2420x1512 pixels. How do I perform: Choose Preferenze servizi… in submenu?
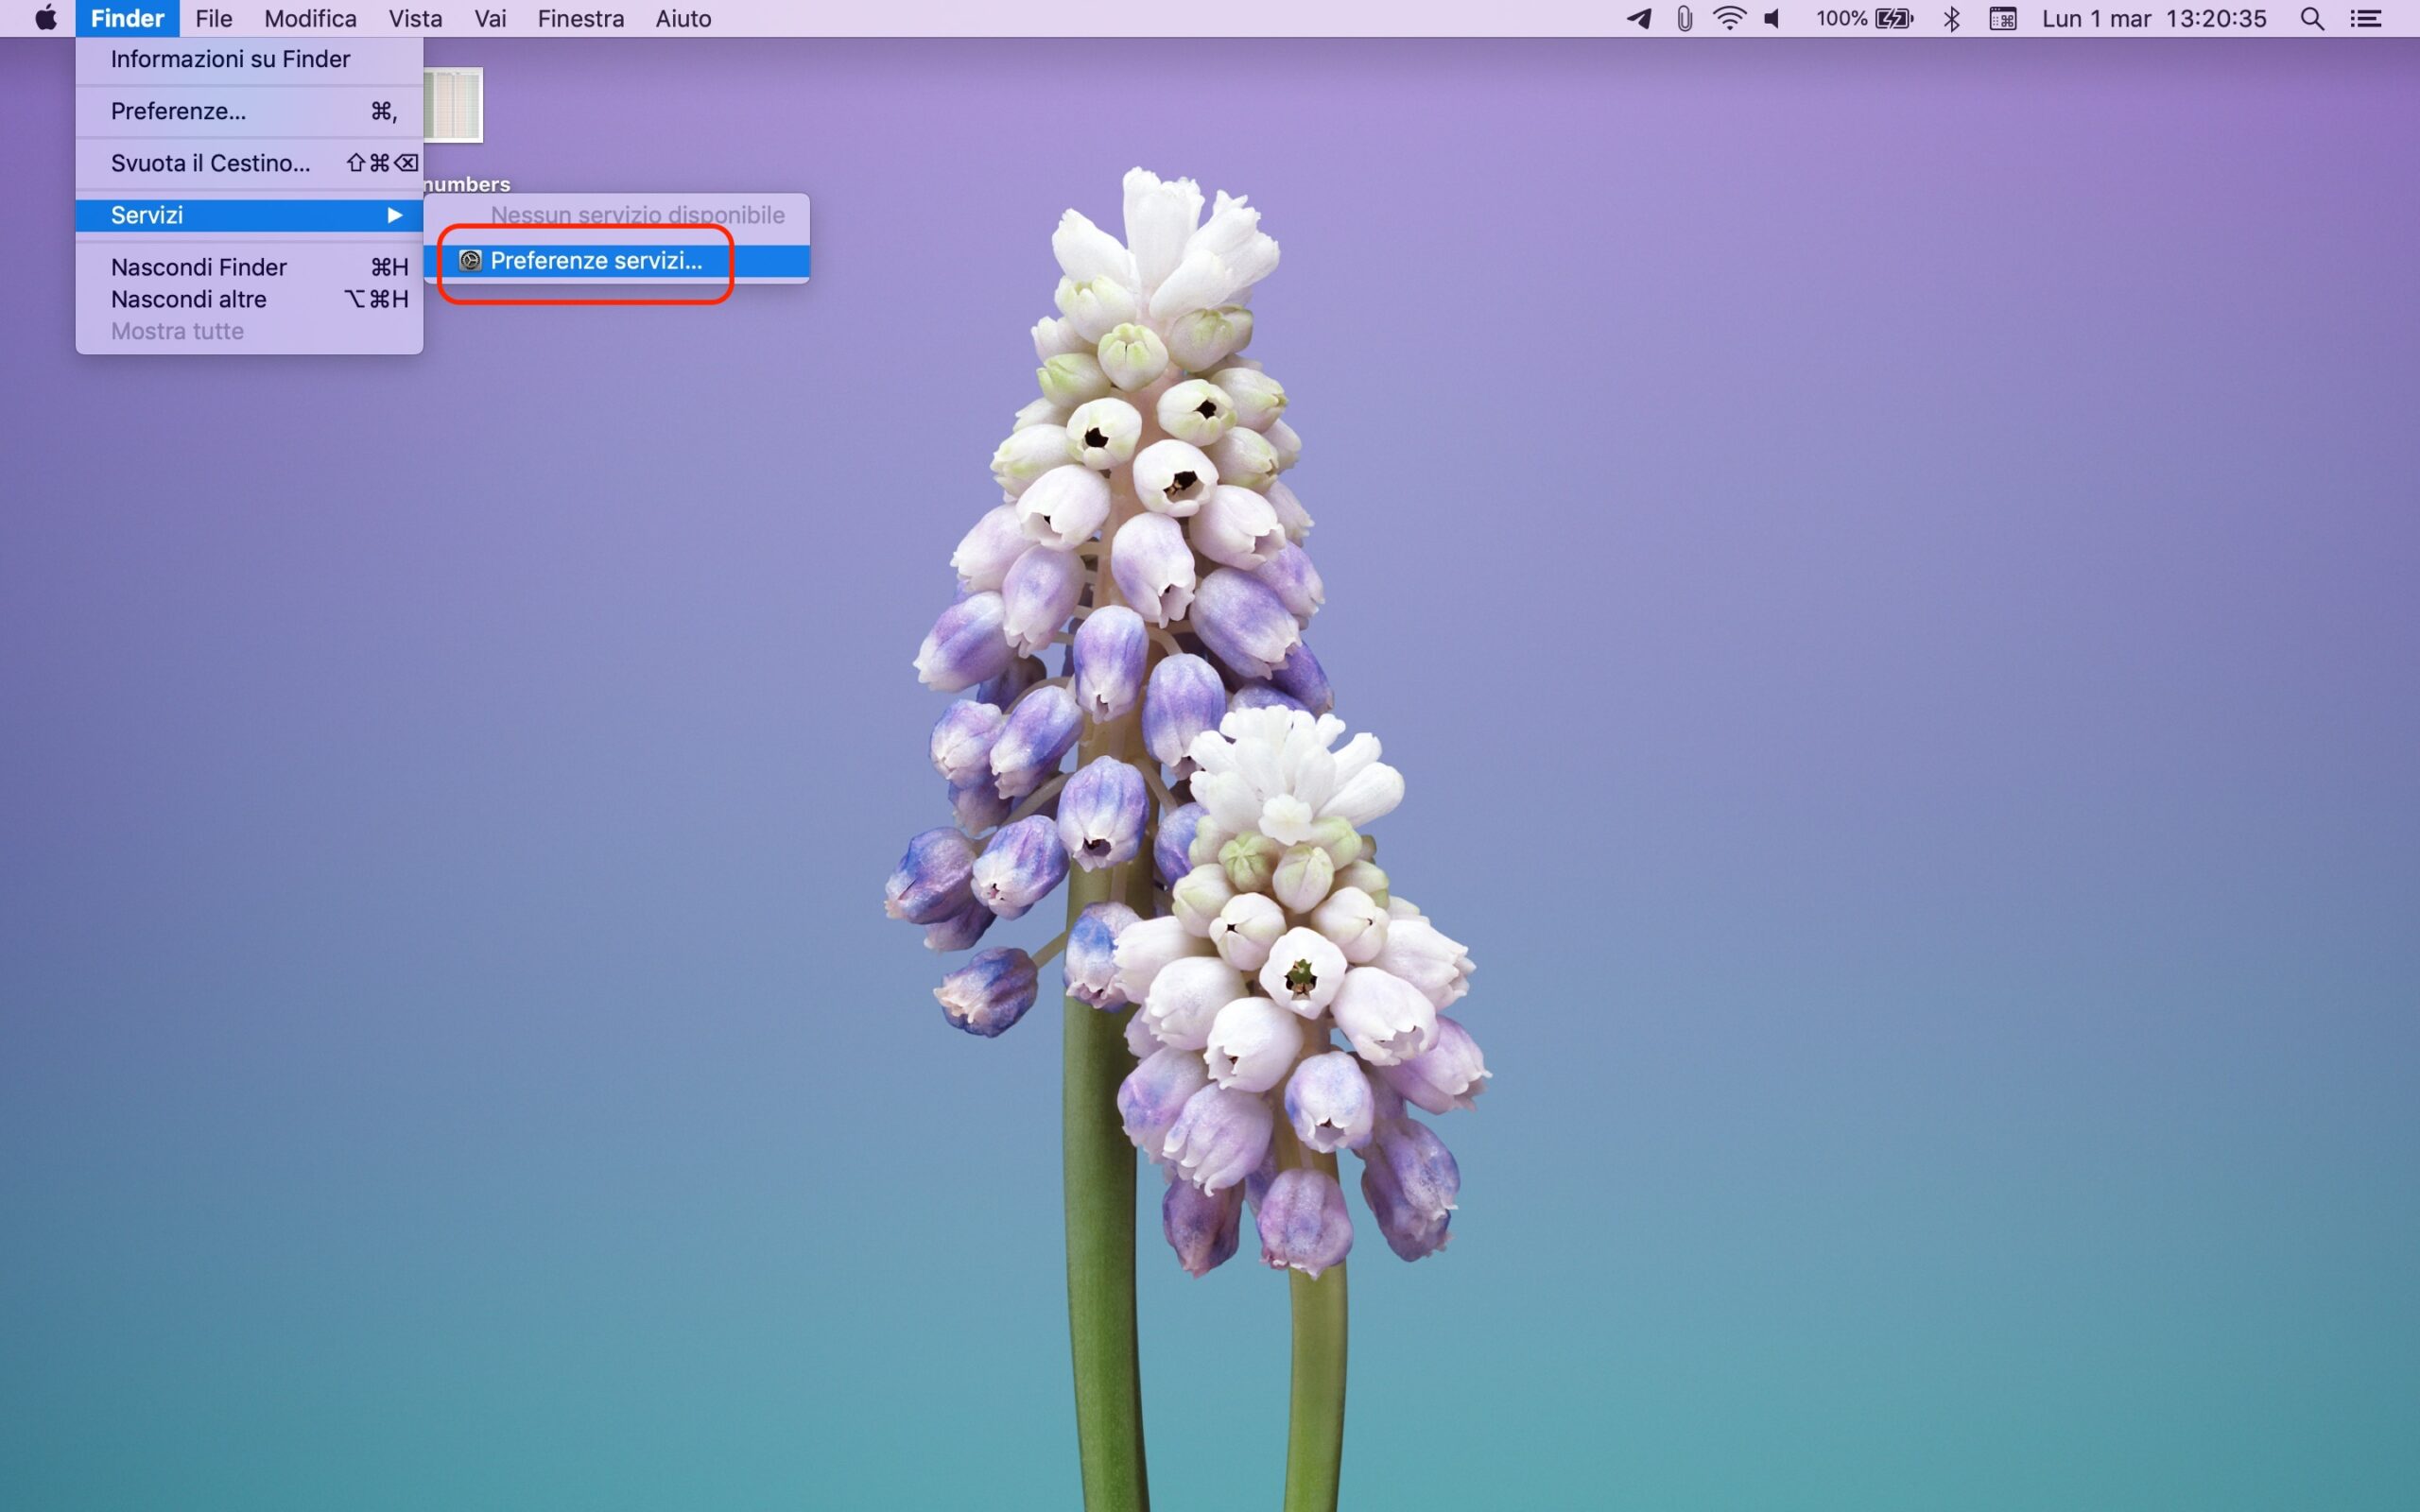tap(596, 261)
